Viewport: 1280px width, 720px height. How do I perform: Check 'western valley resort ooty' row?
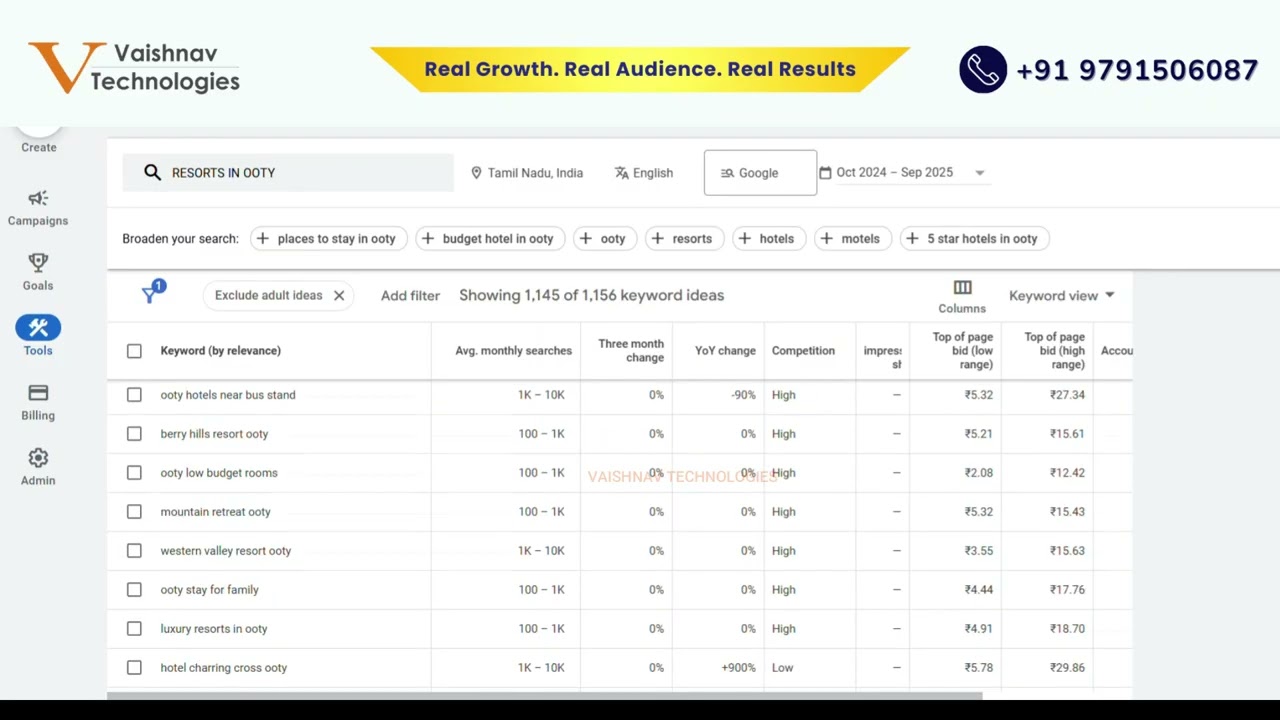click(x=134, y=551)
